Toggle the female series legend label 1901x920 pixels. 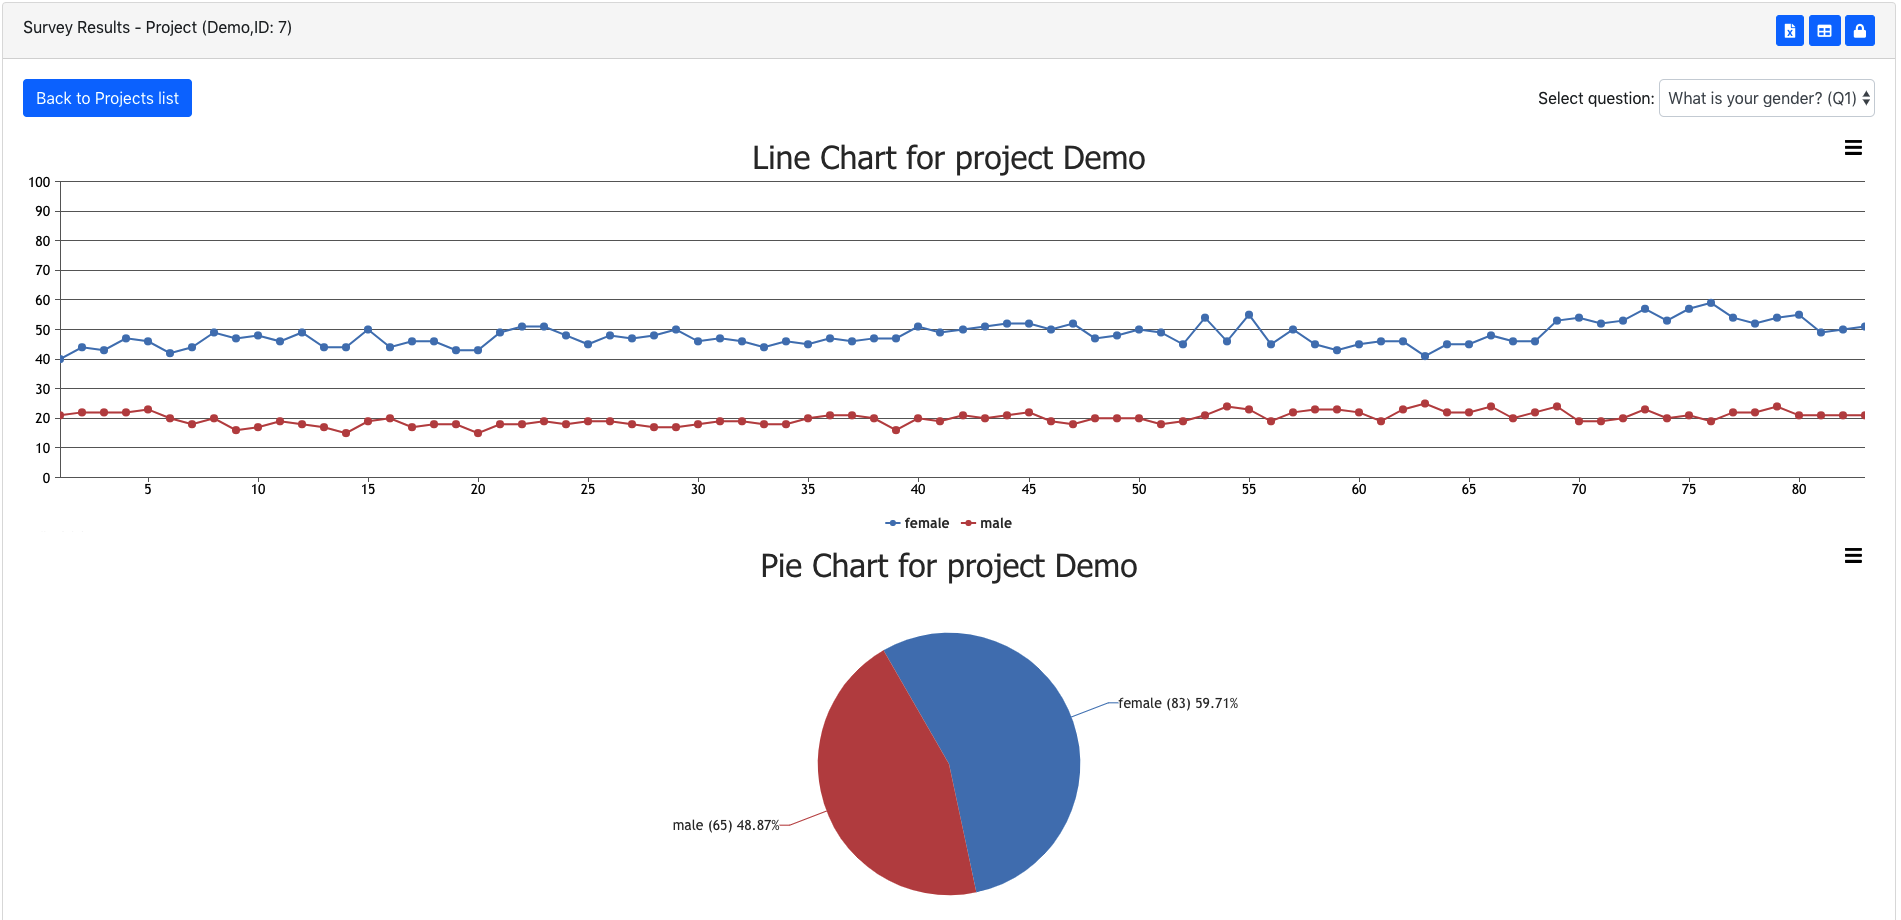(x=926, y=523)
